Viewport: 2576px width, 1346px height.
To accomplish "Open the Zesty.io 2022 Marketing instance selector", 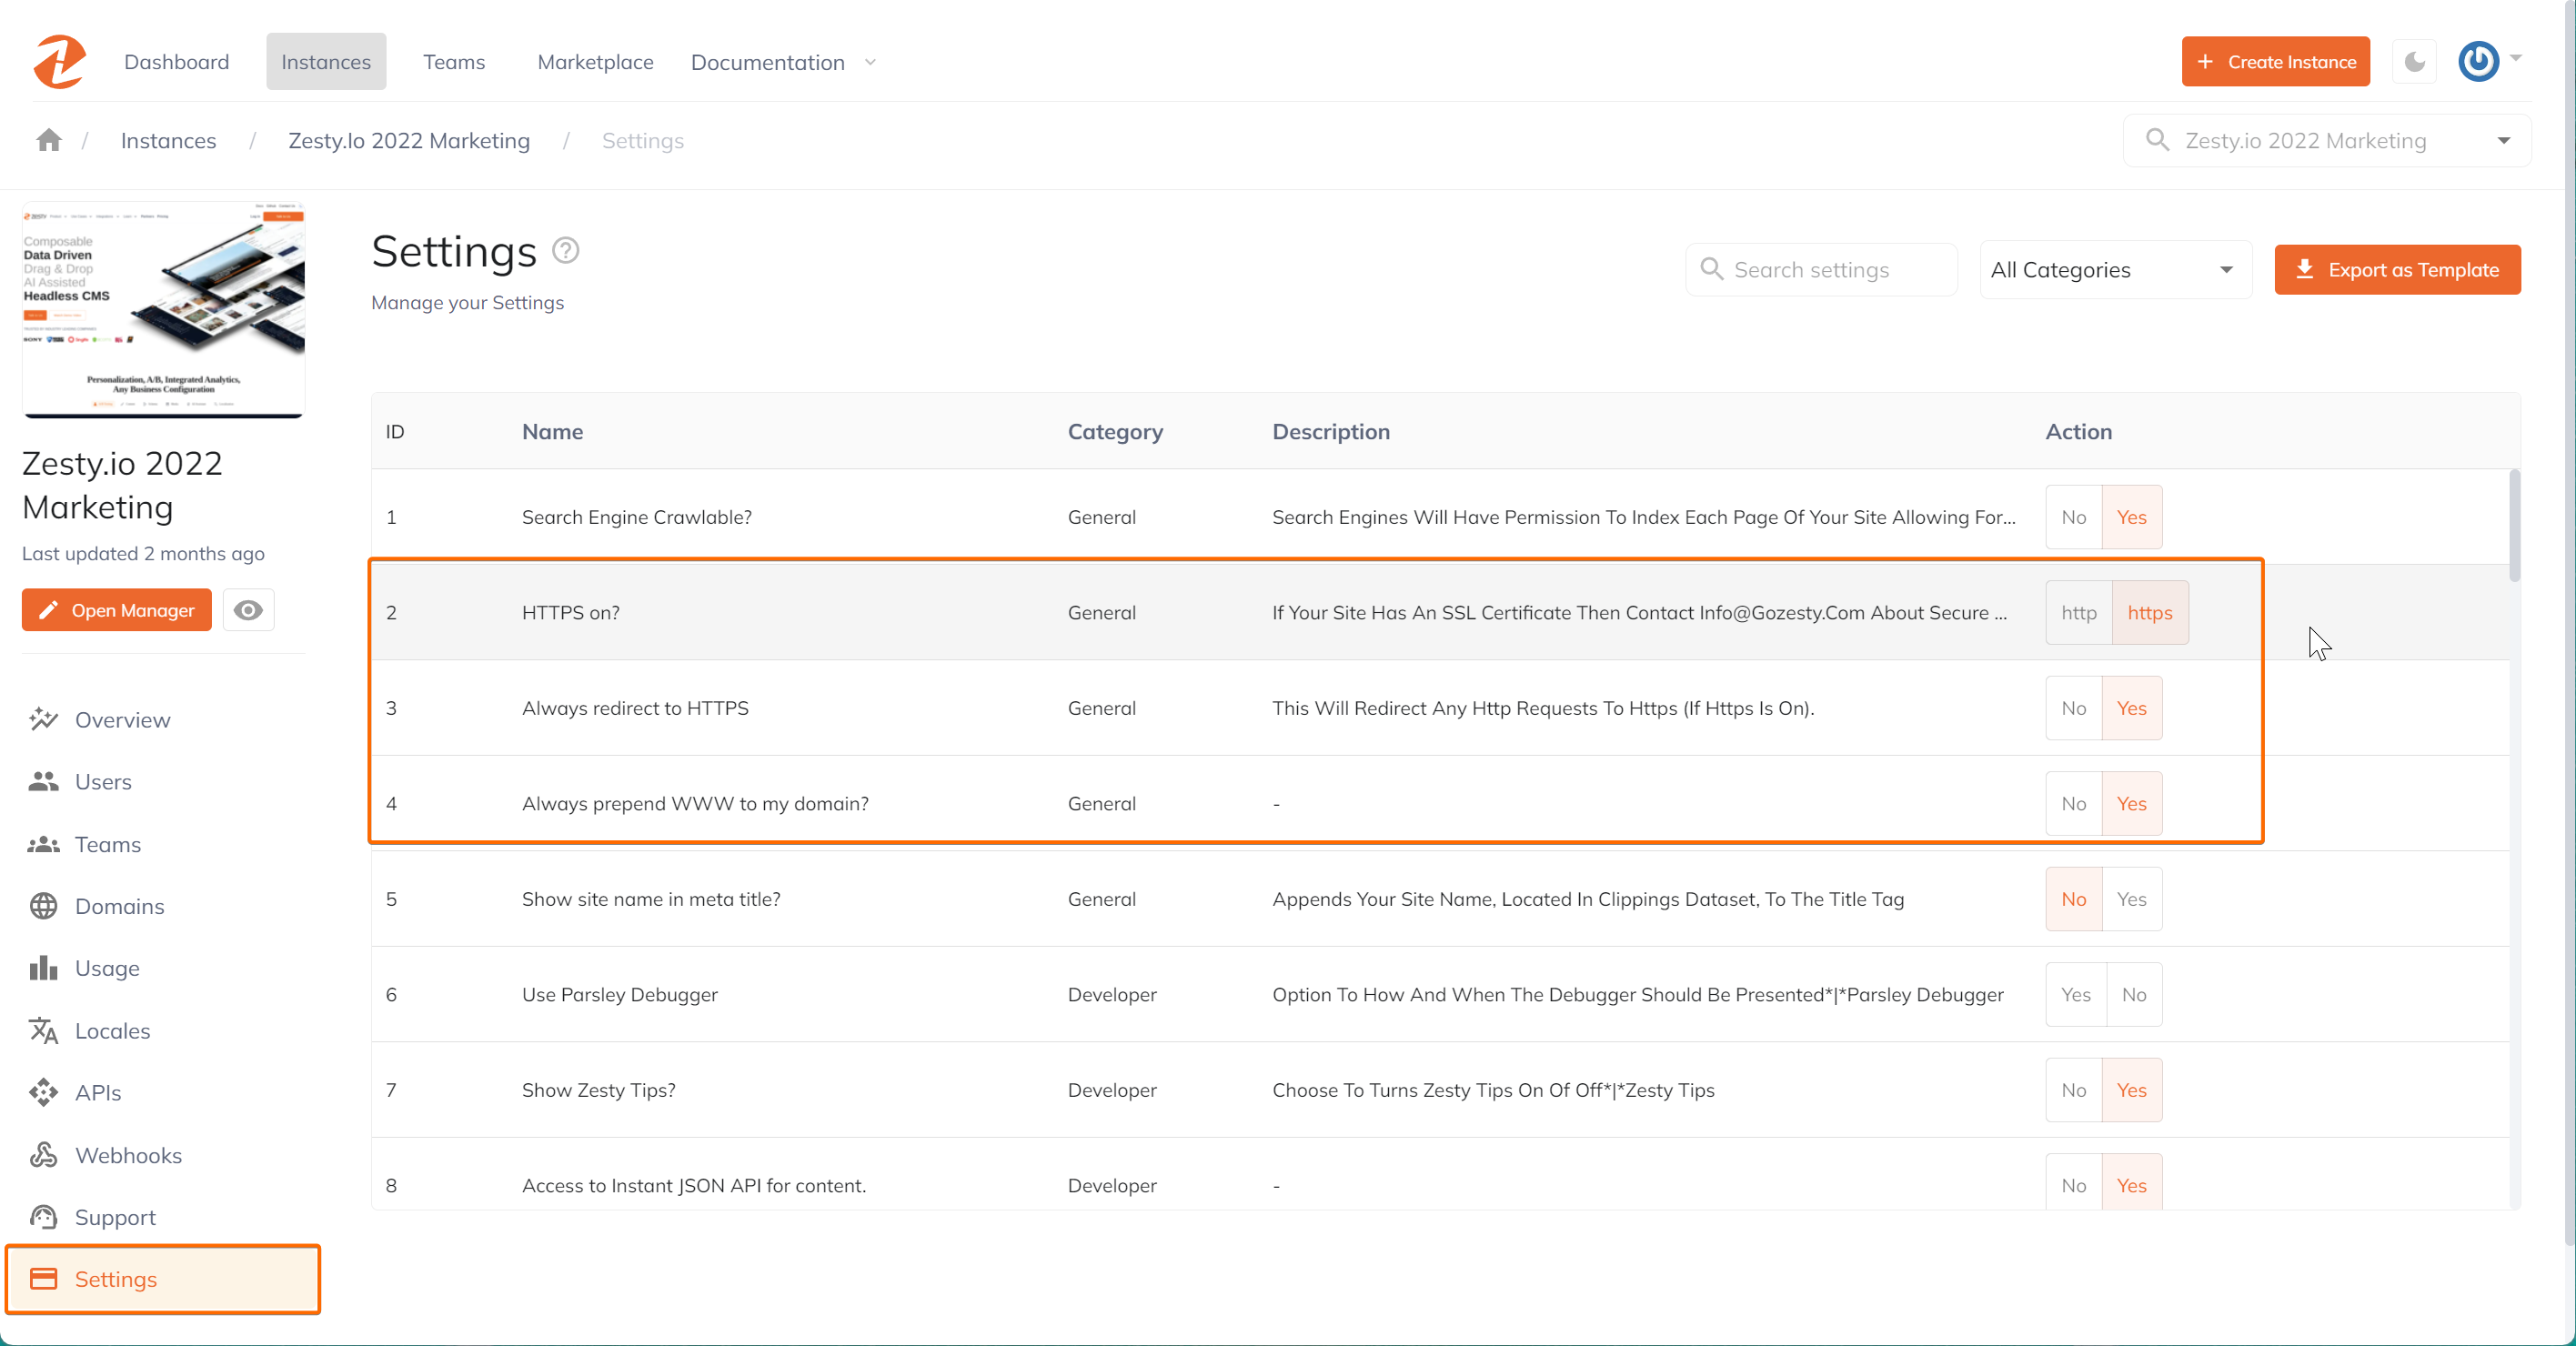I will (x=2326, y=140).
